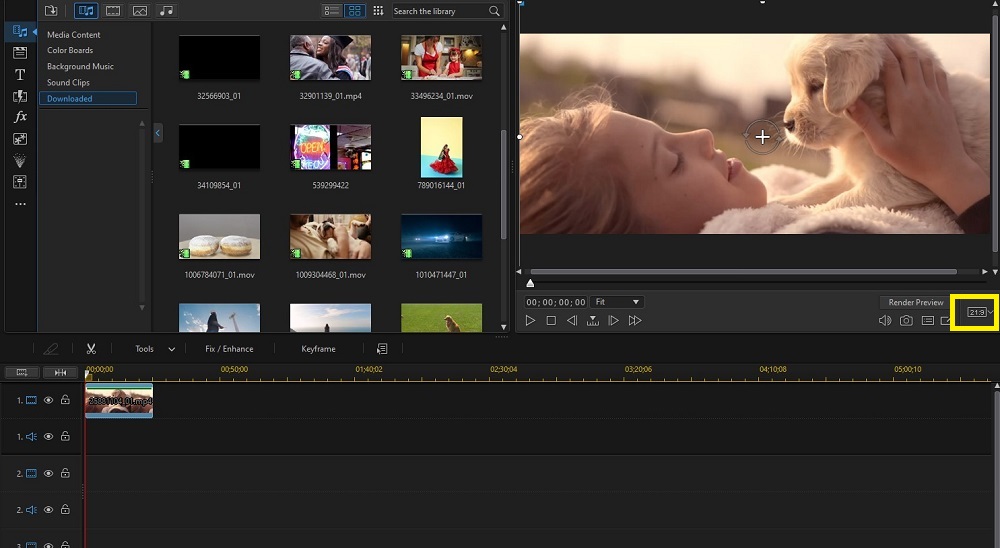The height and width of the screenshot is (548, 1000).
Task: Open the Fit zoom dropdown
Action: point(617,302)
